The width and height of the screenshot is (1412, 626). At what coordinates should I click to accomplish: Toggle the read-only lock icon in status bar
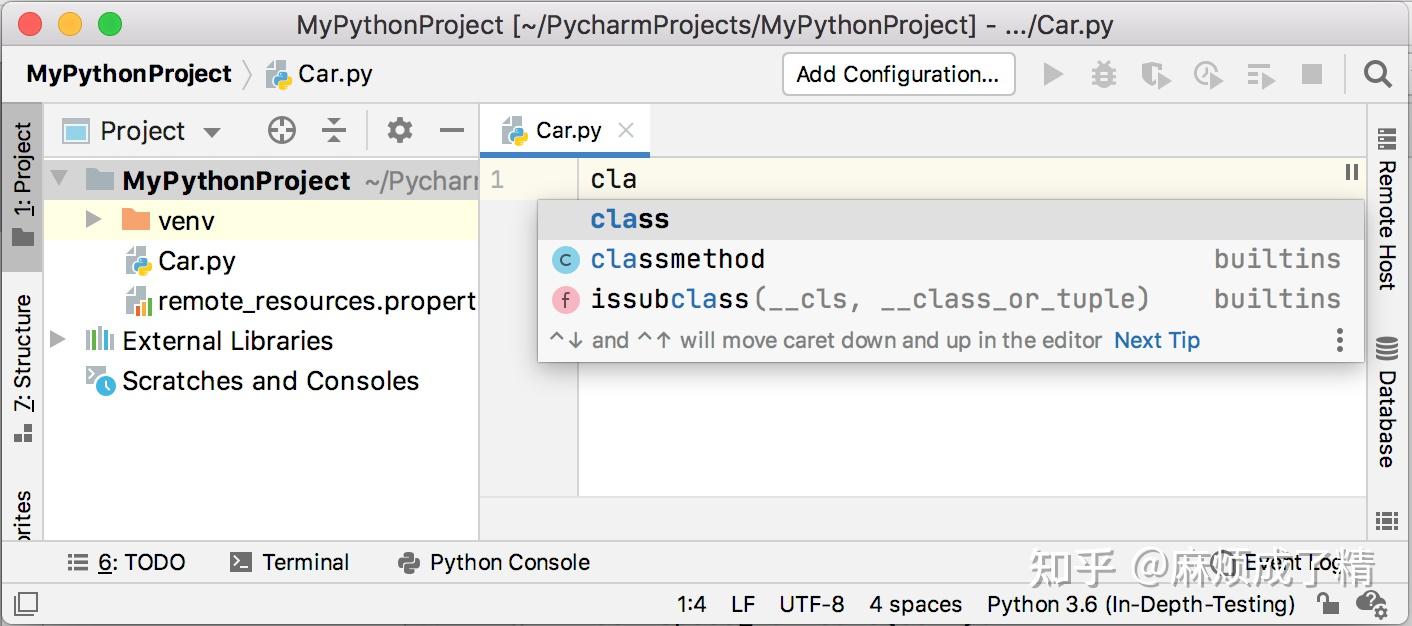pyautogui.click(x=1328, y=603)
